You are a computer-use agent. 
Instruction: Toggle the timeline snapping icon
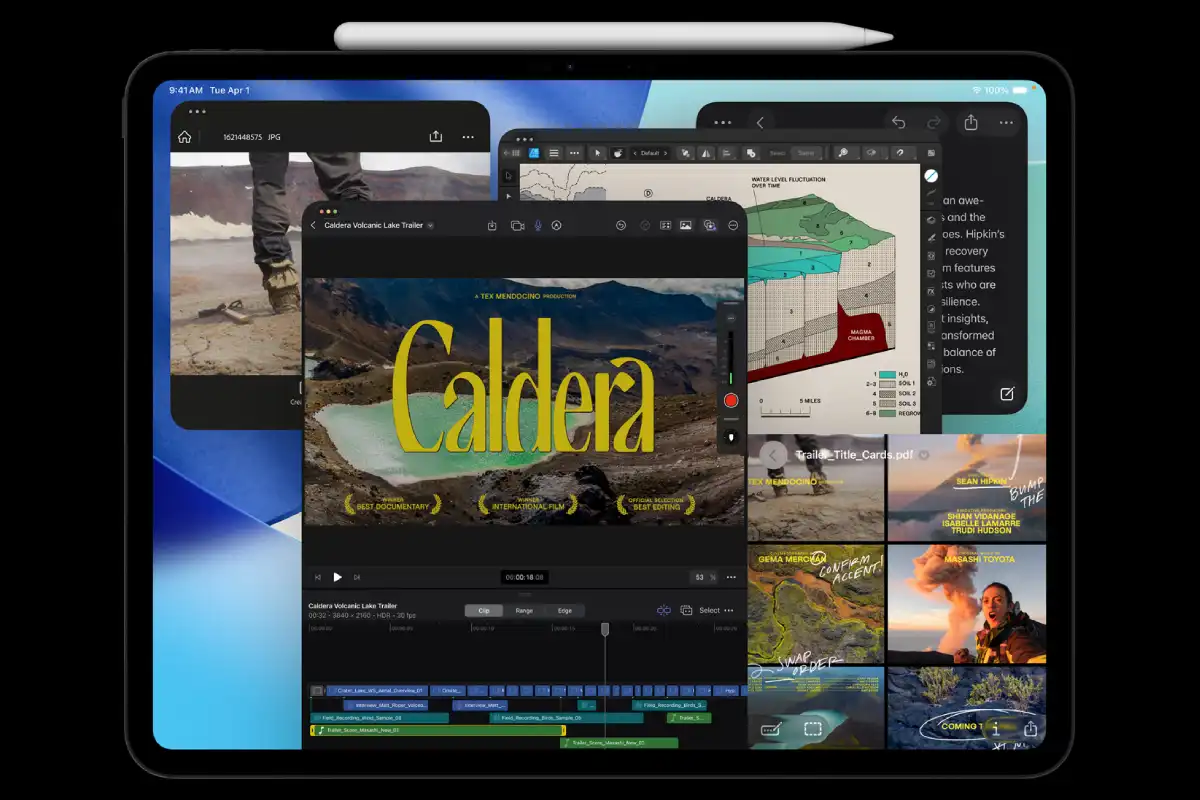tap(663, 610)
